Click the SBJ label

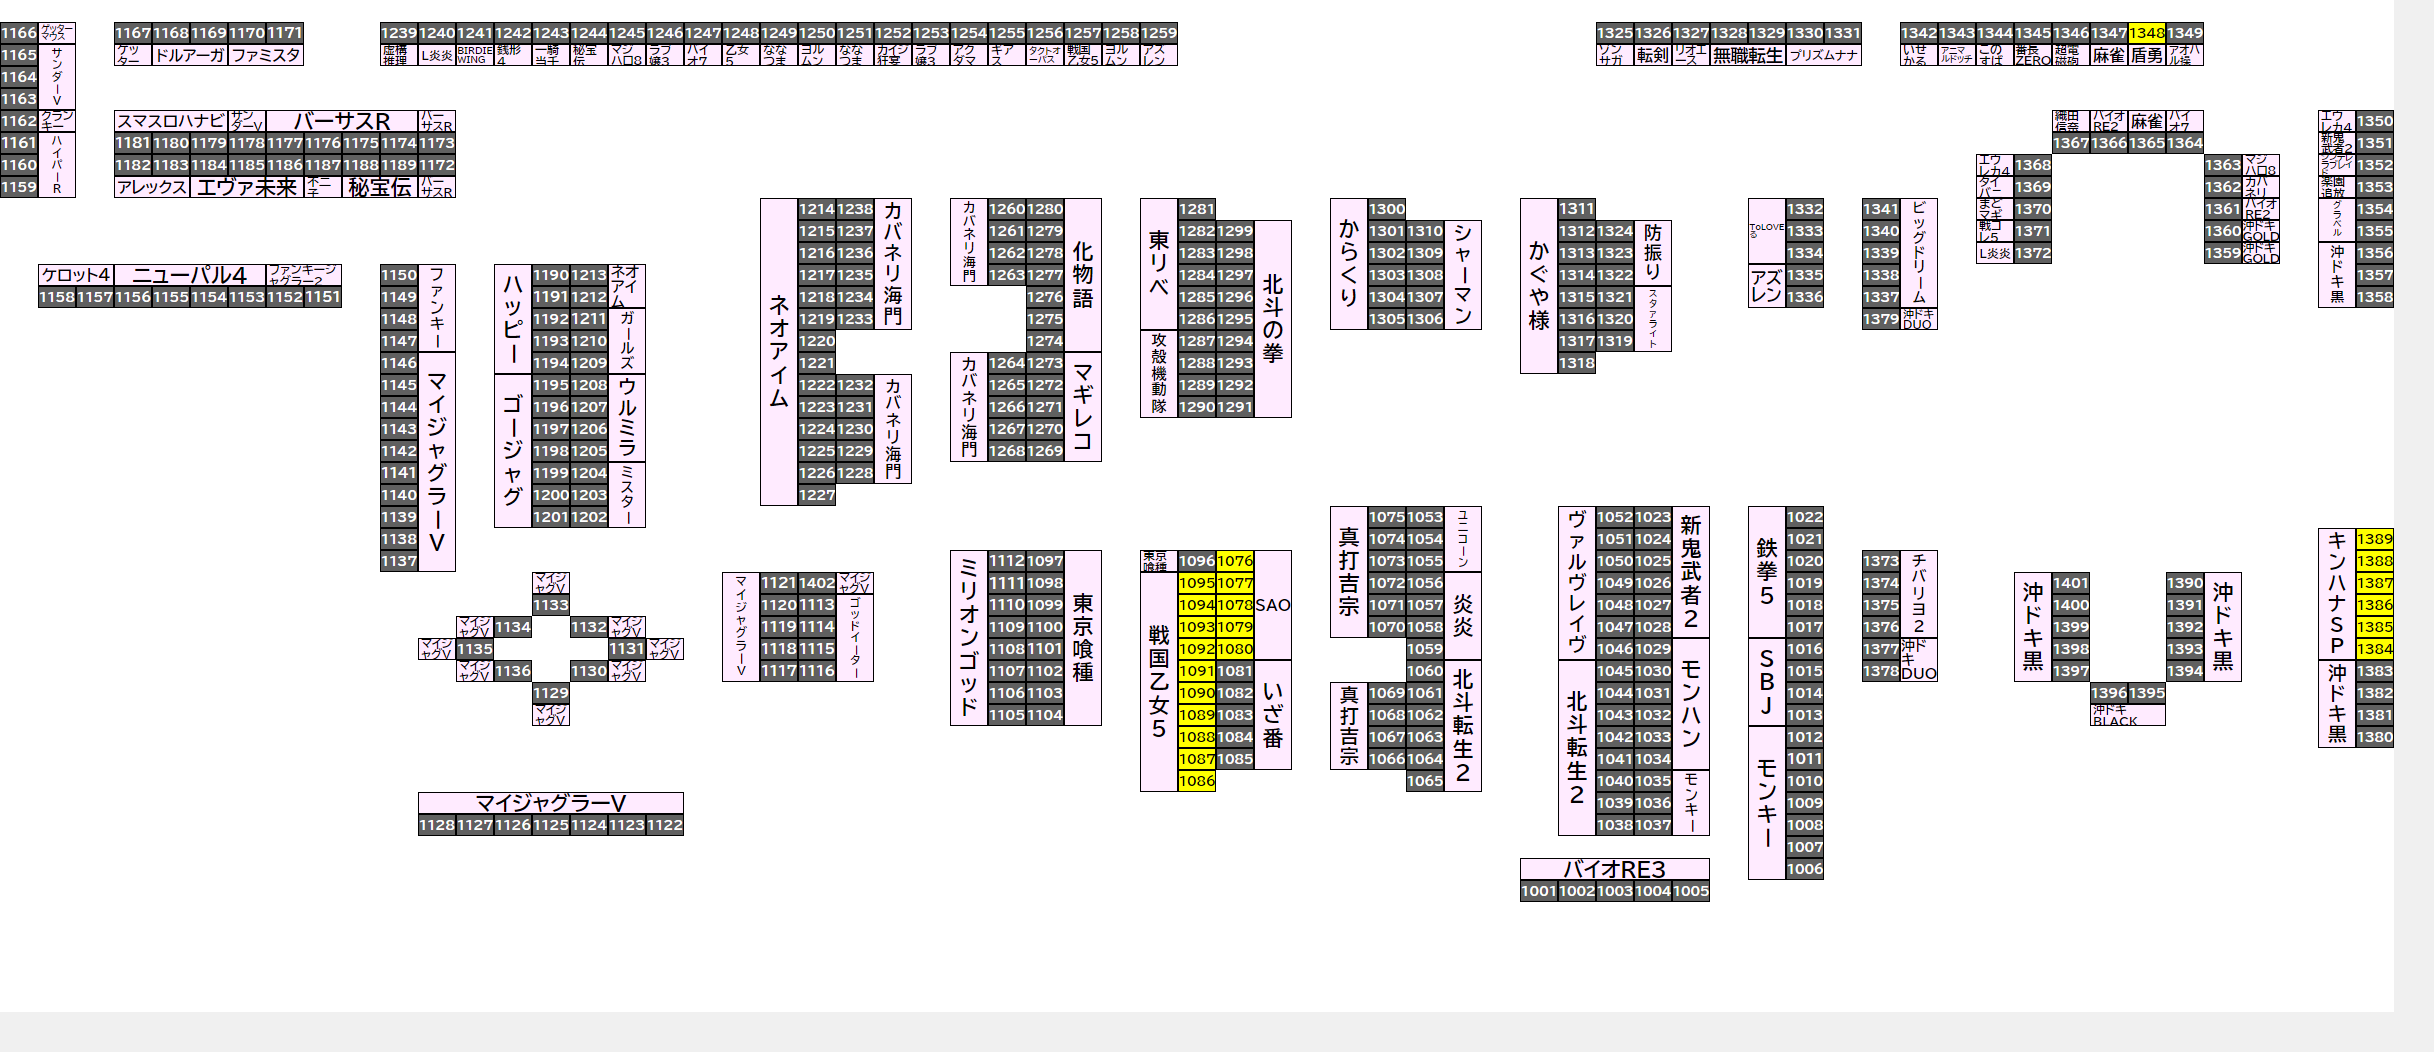tap(1767, 682)
